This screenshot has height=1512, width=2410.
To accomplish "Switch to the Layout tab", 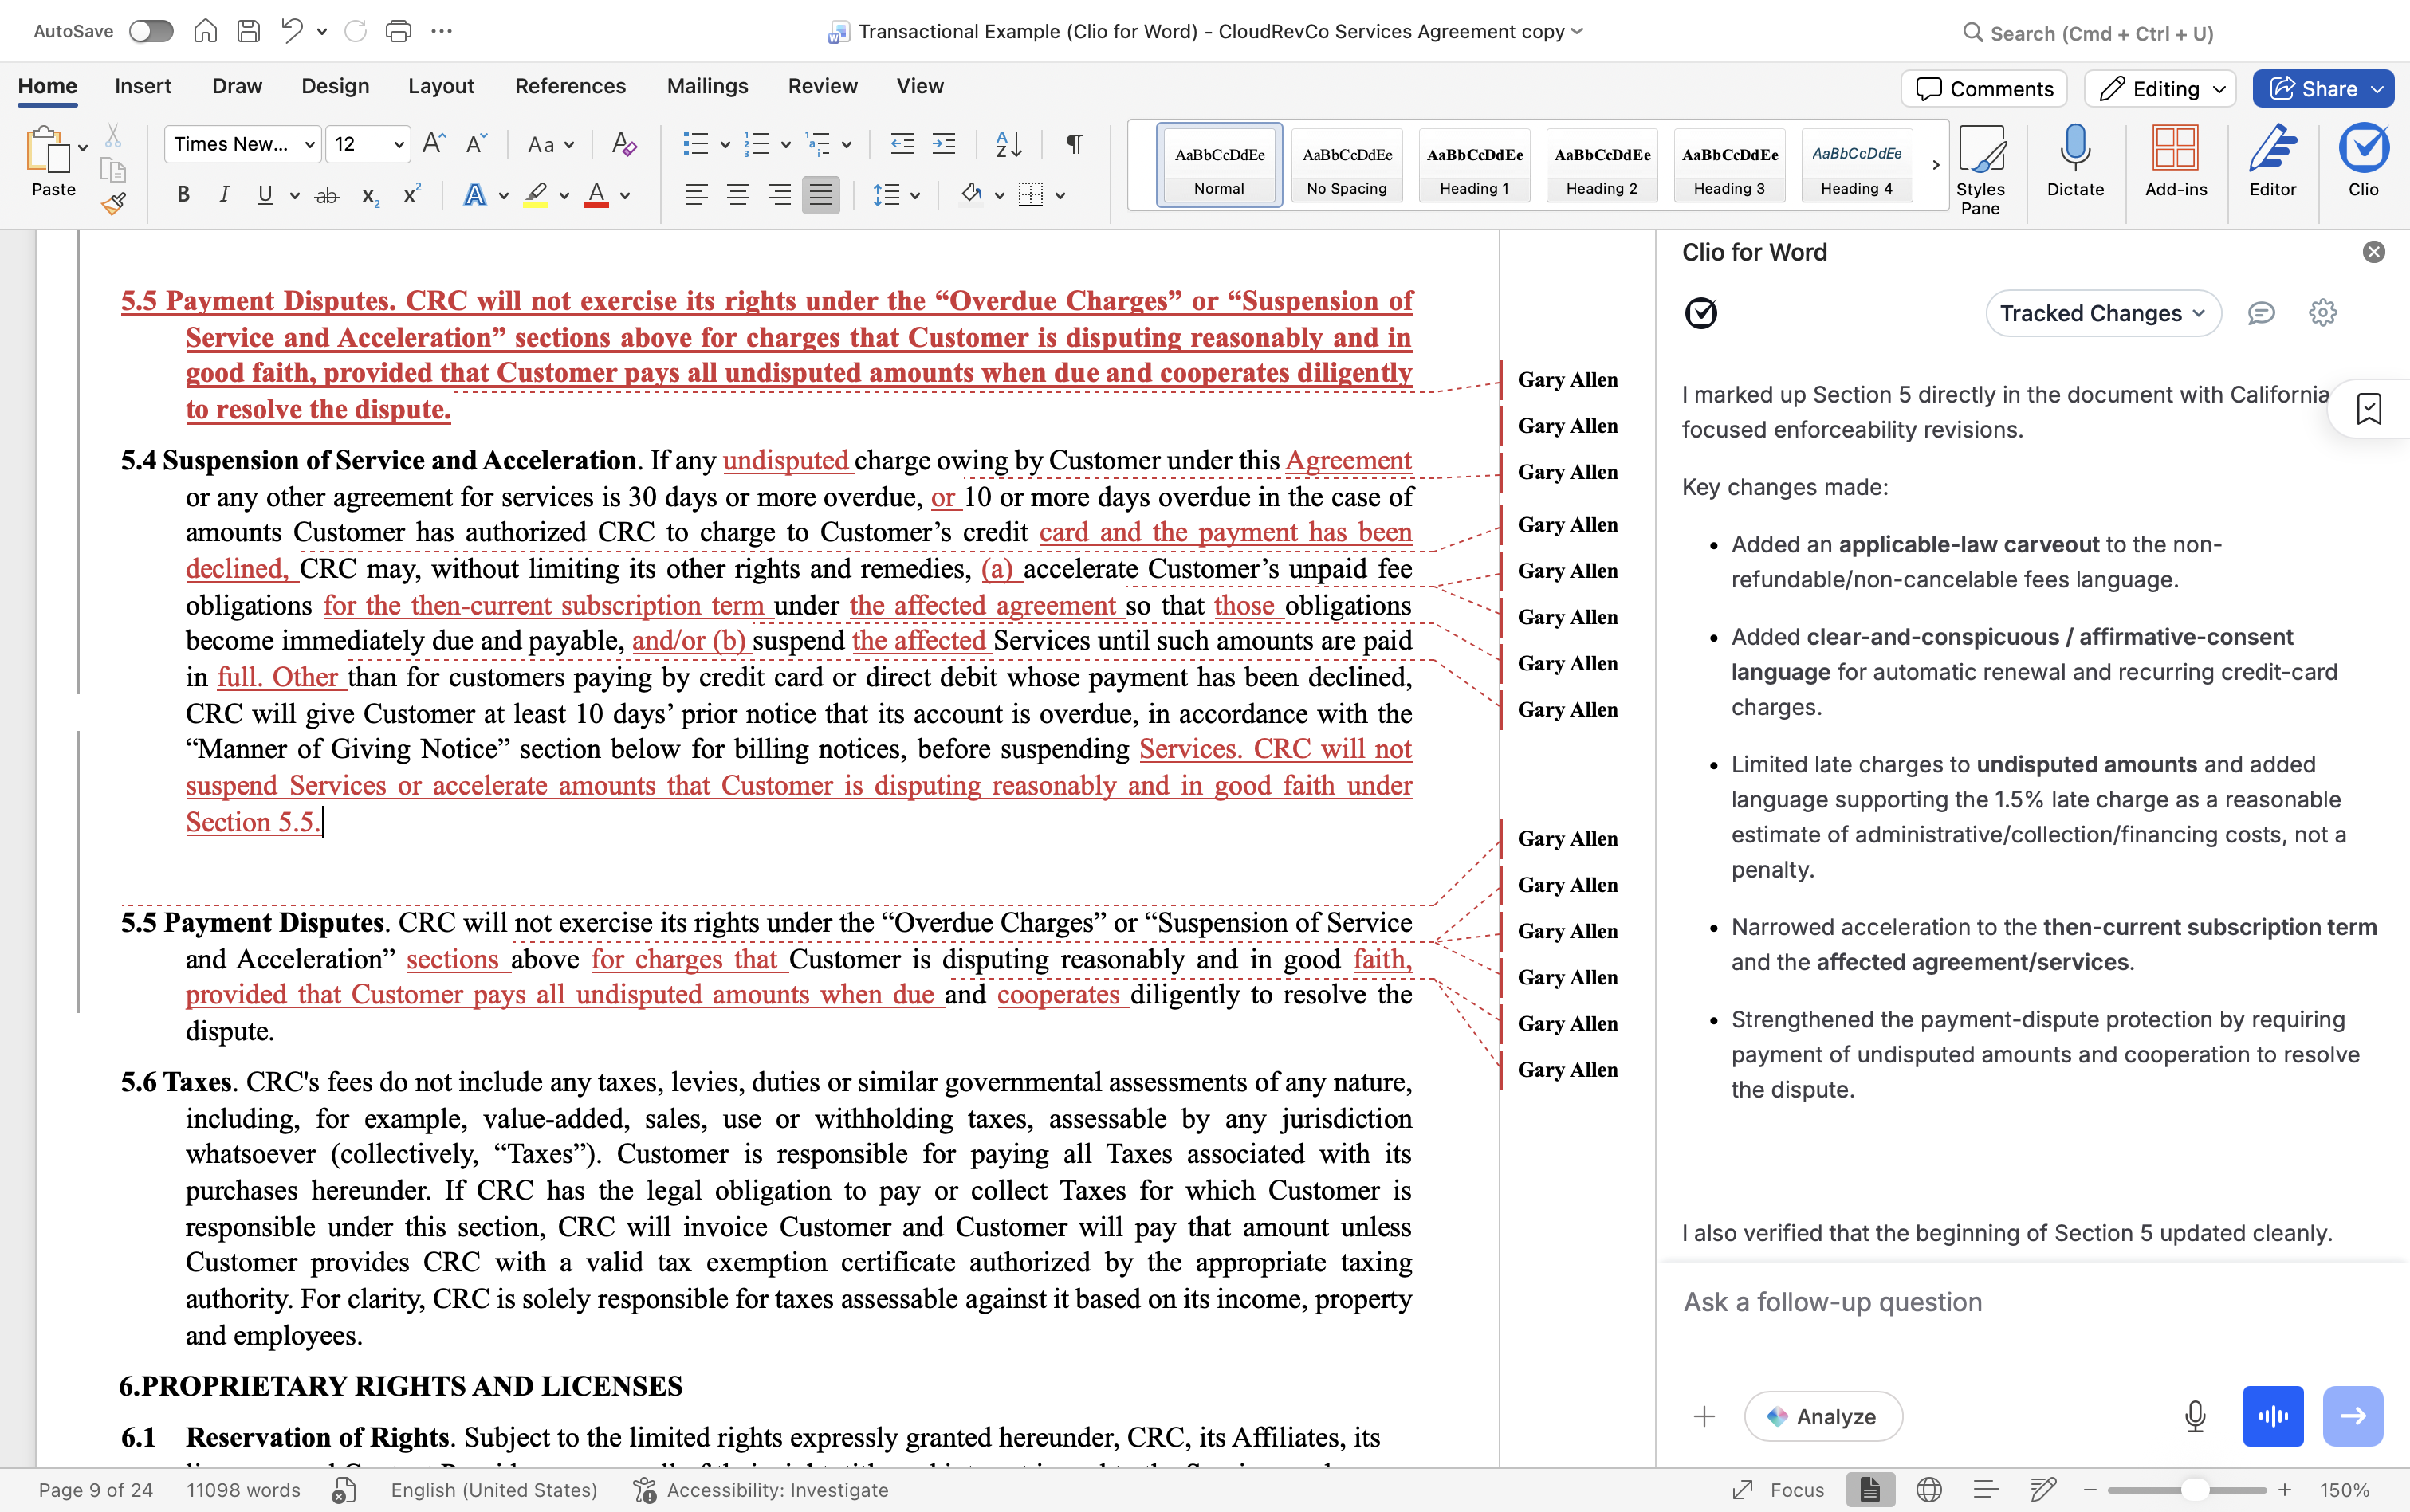I will click(x=441, y=86).
